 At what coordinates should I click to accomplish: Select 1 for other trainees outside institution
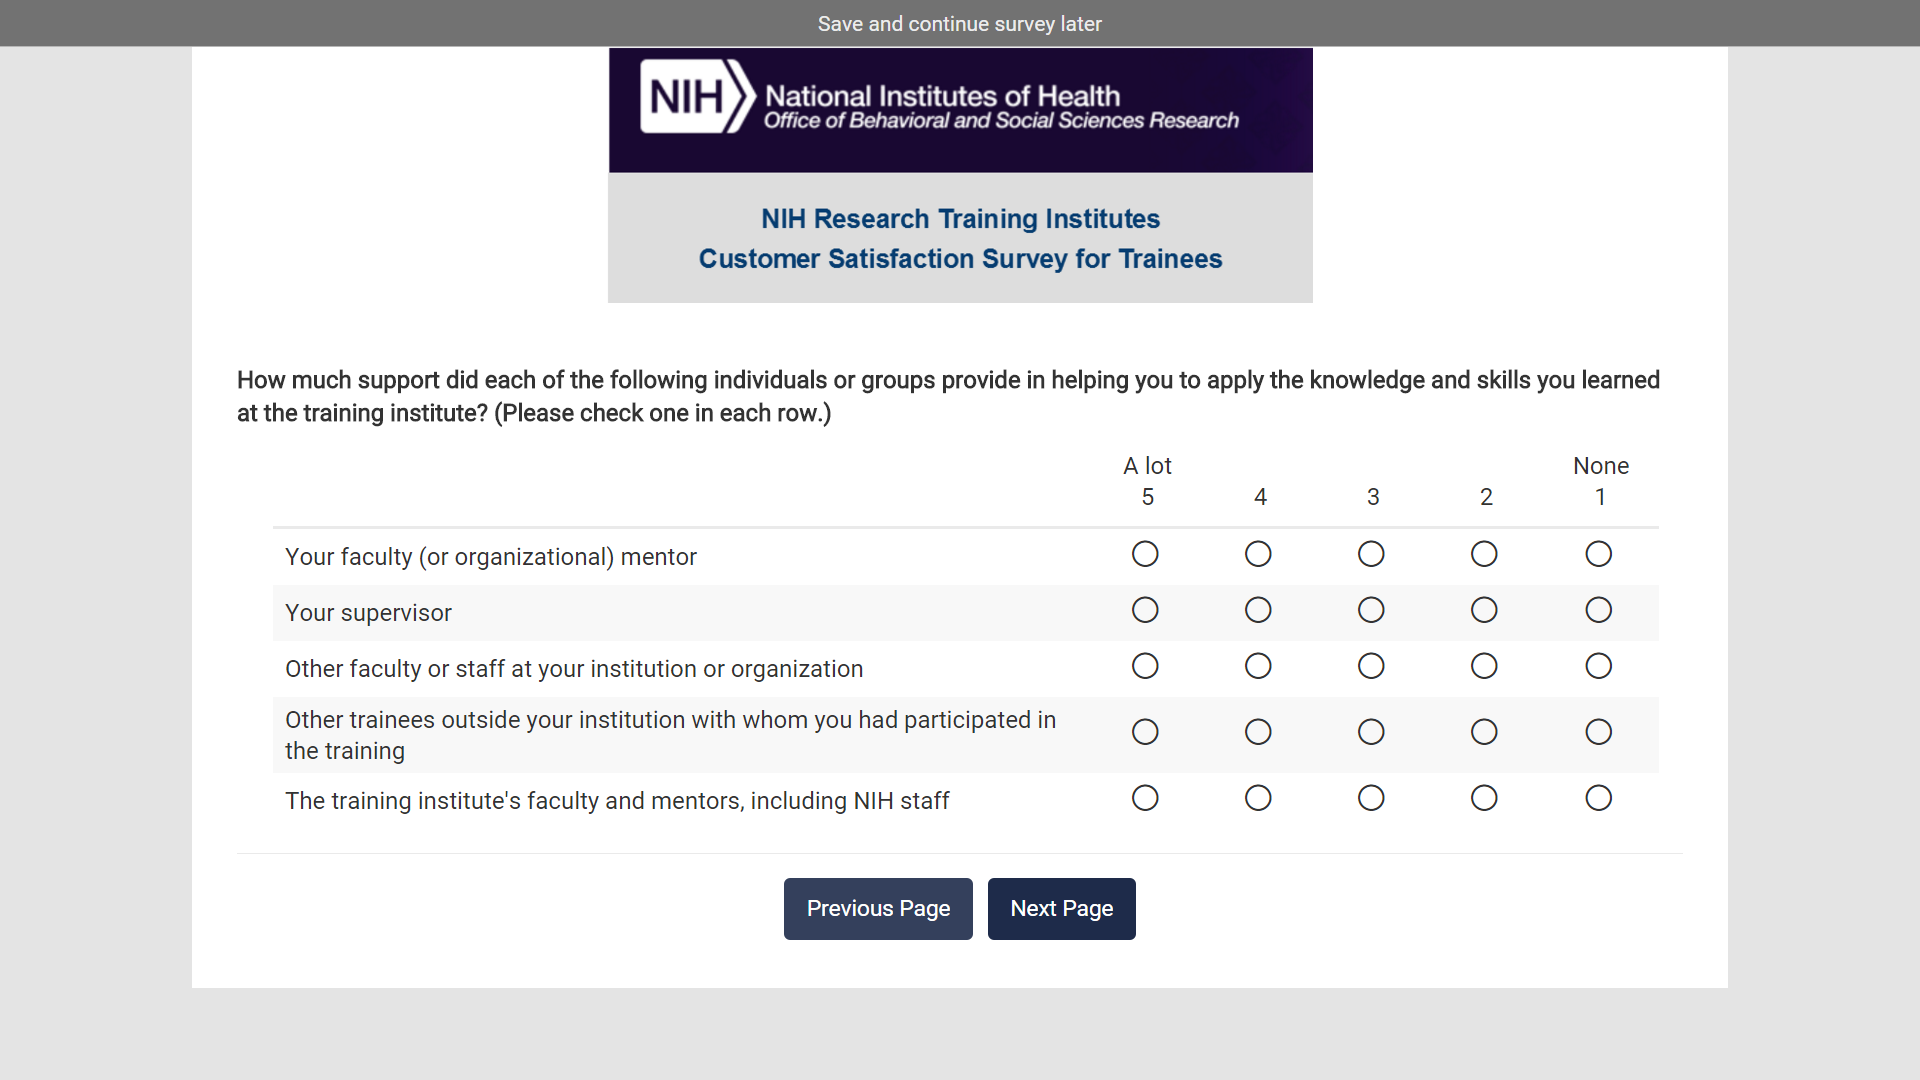click(1598, 732)
